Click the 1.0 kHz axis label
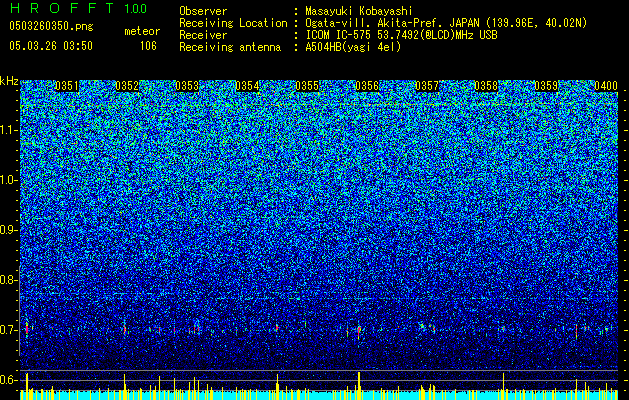Image resolution: width=629 pixels, height=400 pixels. click(x=8, y=180)
